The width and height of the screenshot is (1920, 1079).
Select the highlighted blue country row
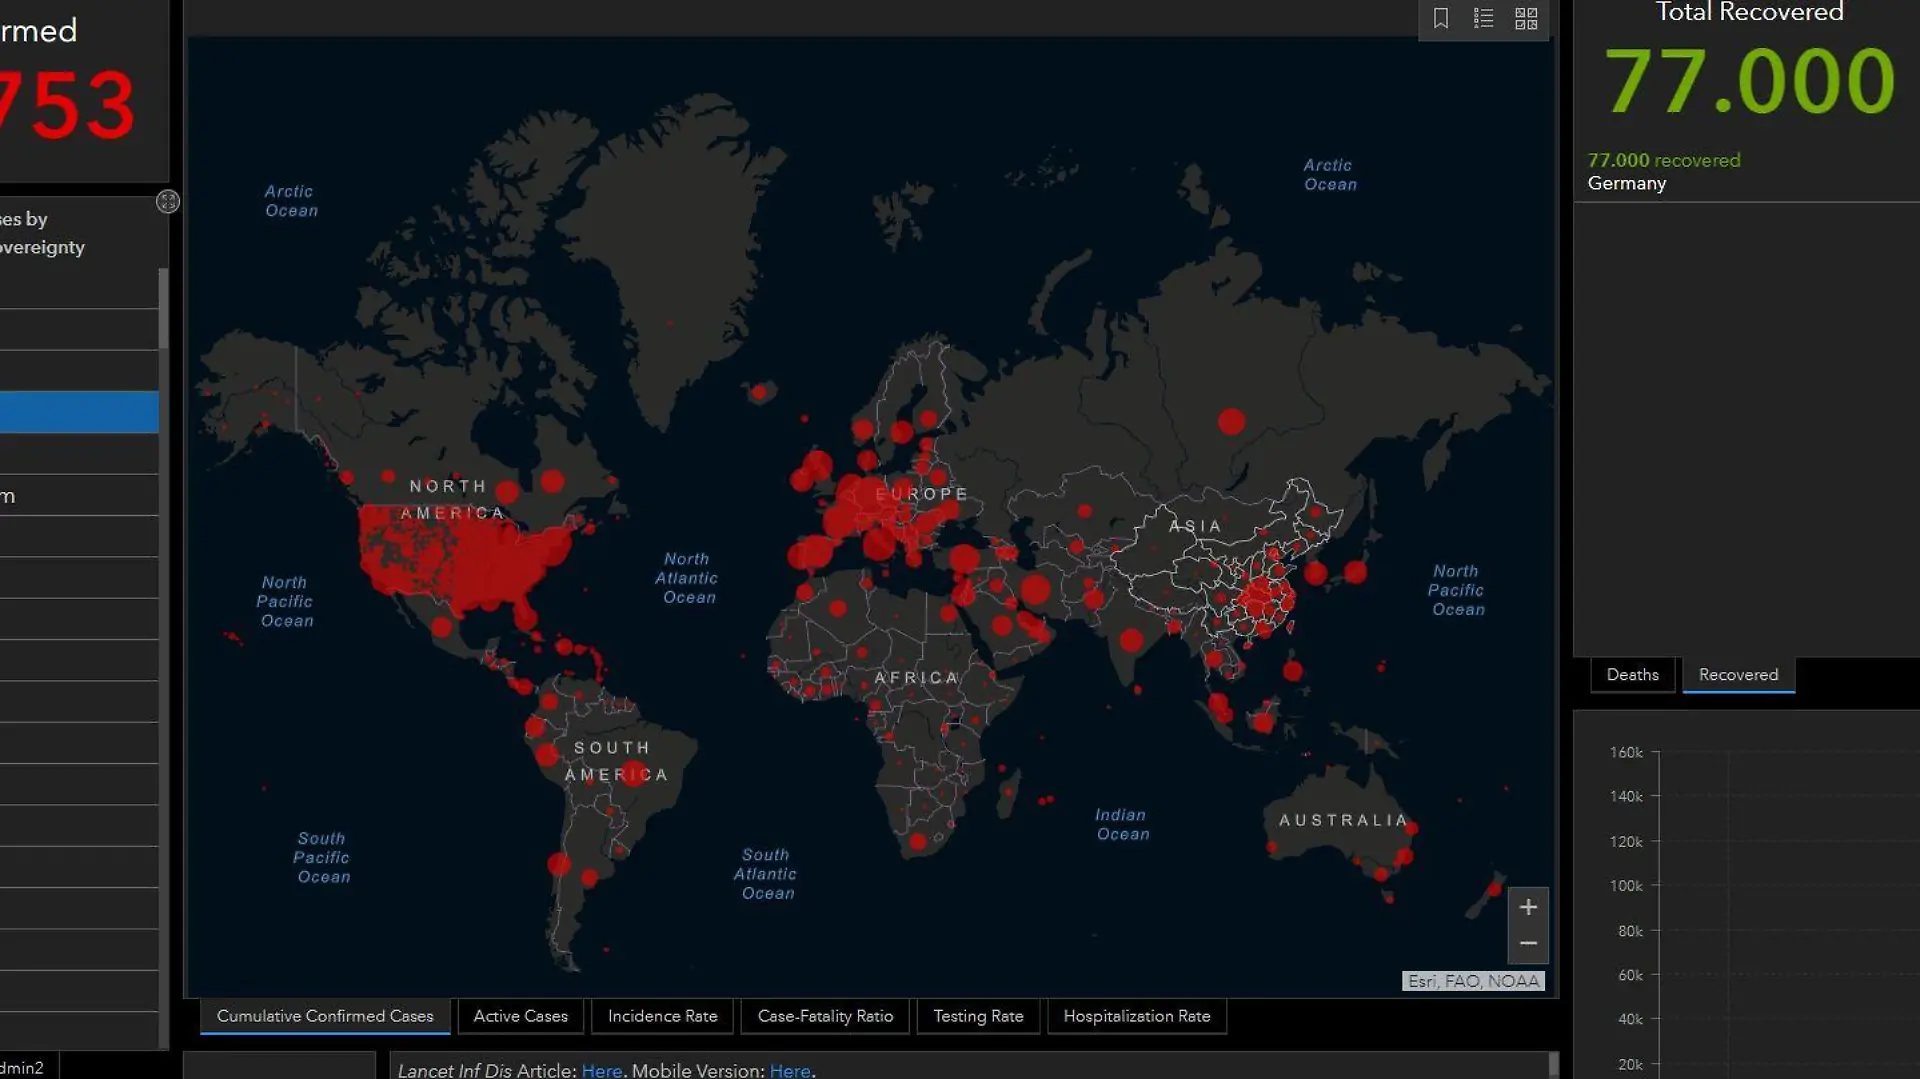click(x=79, y=412)
